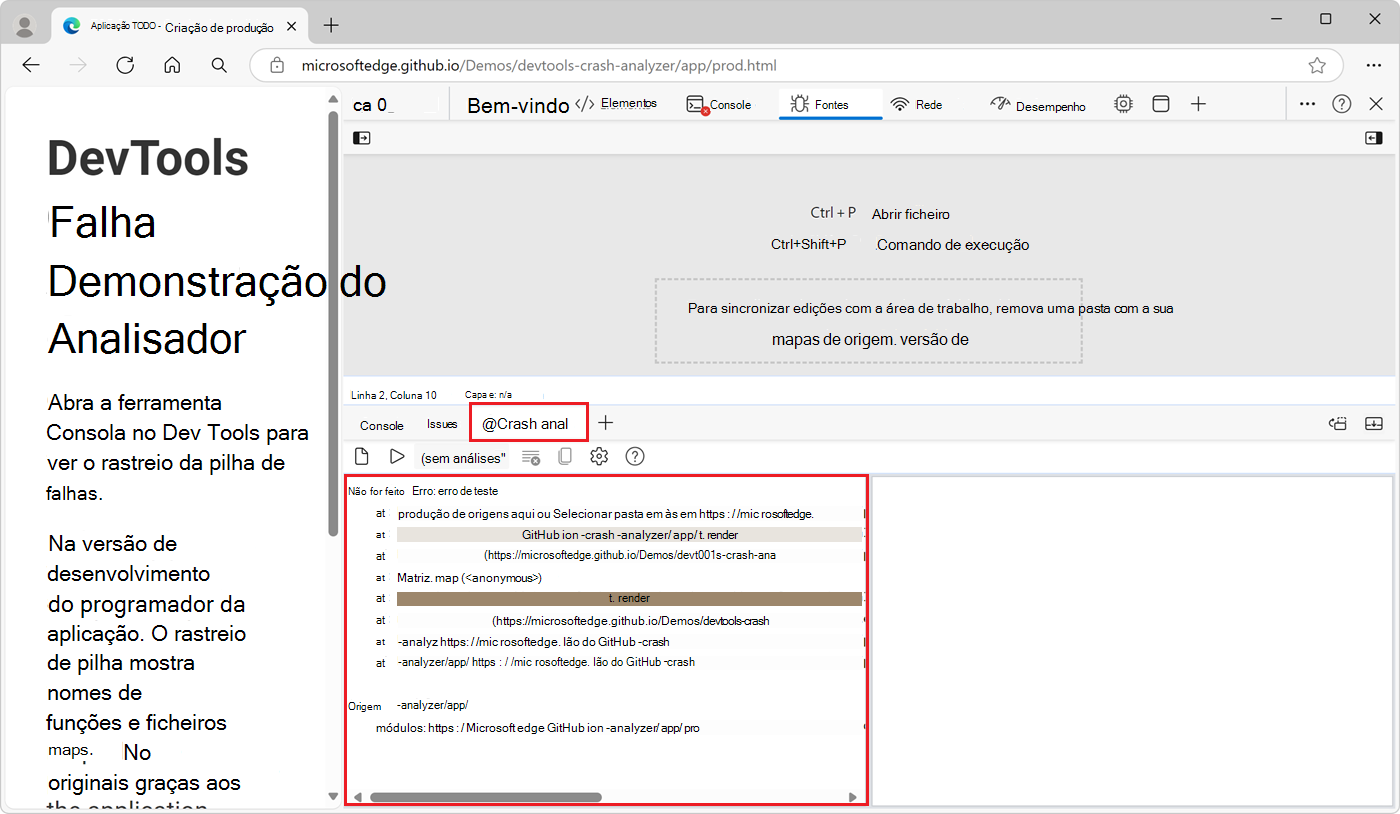Copy the crash analyzer output
The height and width of the screenshot is (814, 1400).
(x=565, y=456)
